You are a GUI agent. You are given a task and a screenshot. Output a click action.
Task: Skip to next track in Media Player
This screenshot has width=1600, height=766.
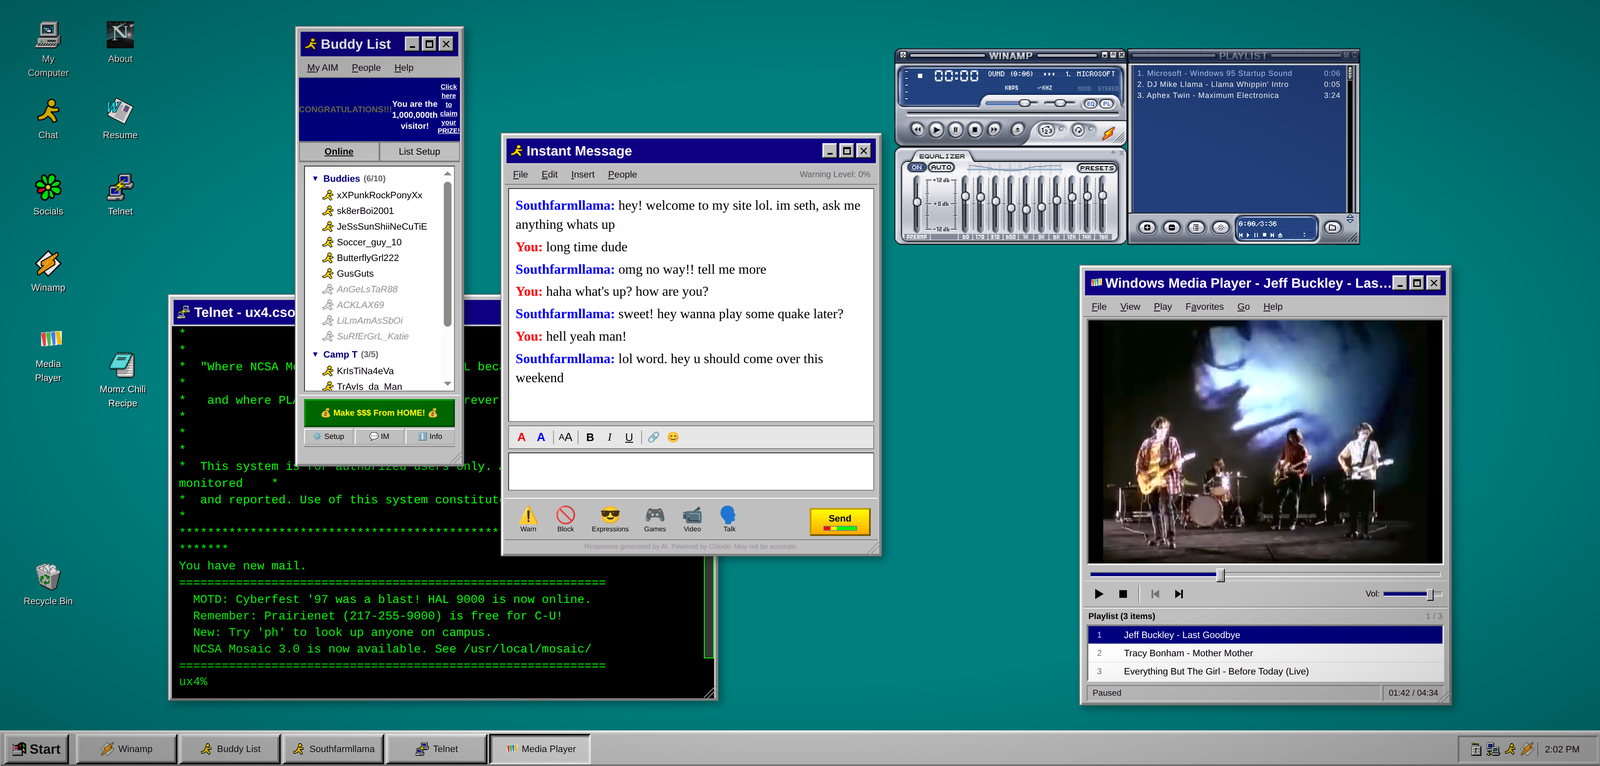pyautogui.click(x=1179, y=594)
